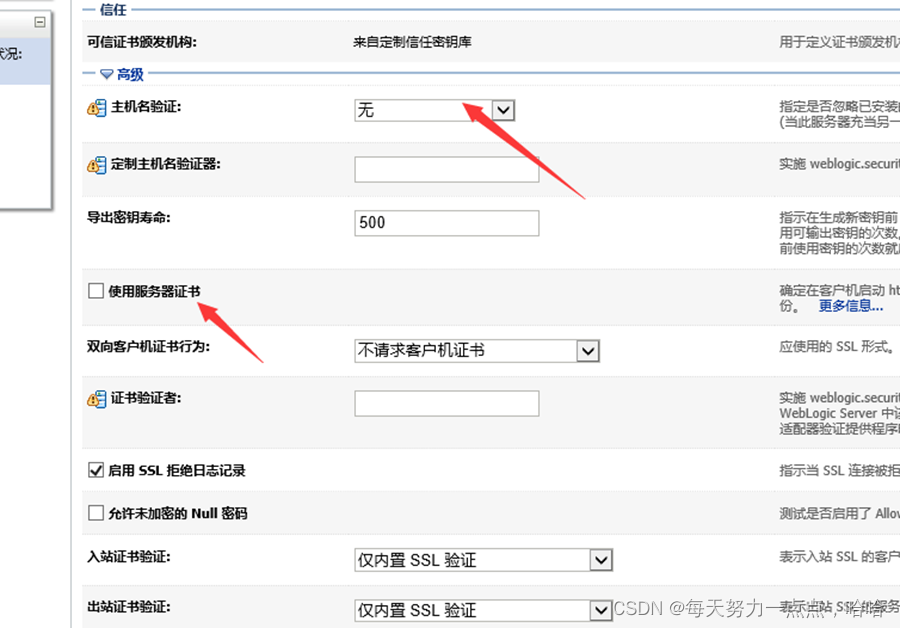Screen dimensions: 900x628
Task: Click the 导出密钥寿命 field showing 500
Action: click(x=446, y=222)
